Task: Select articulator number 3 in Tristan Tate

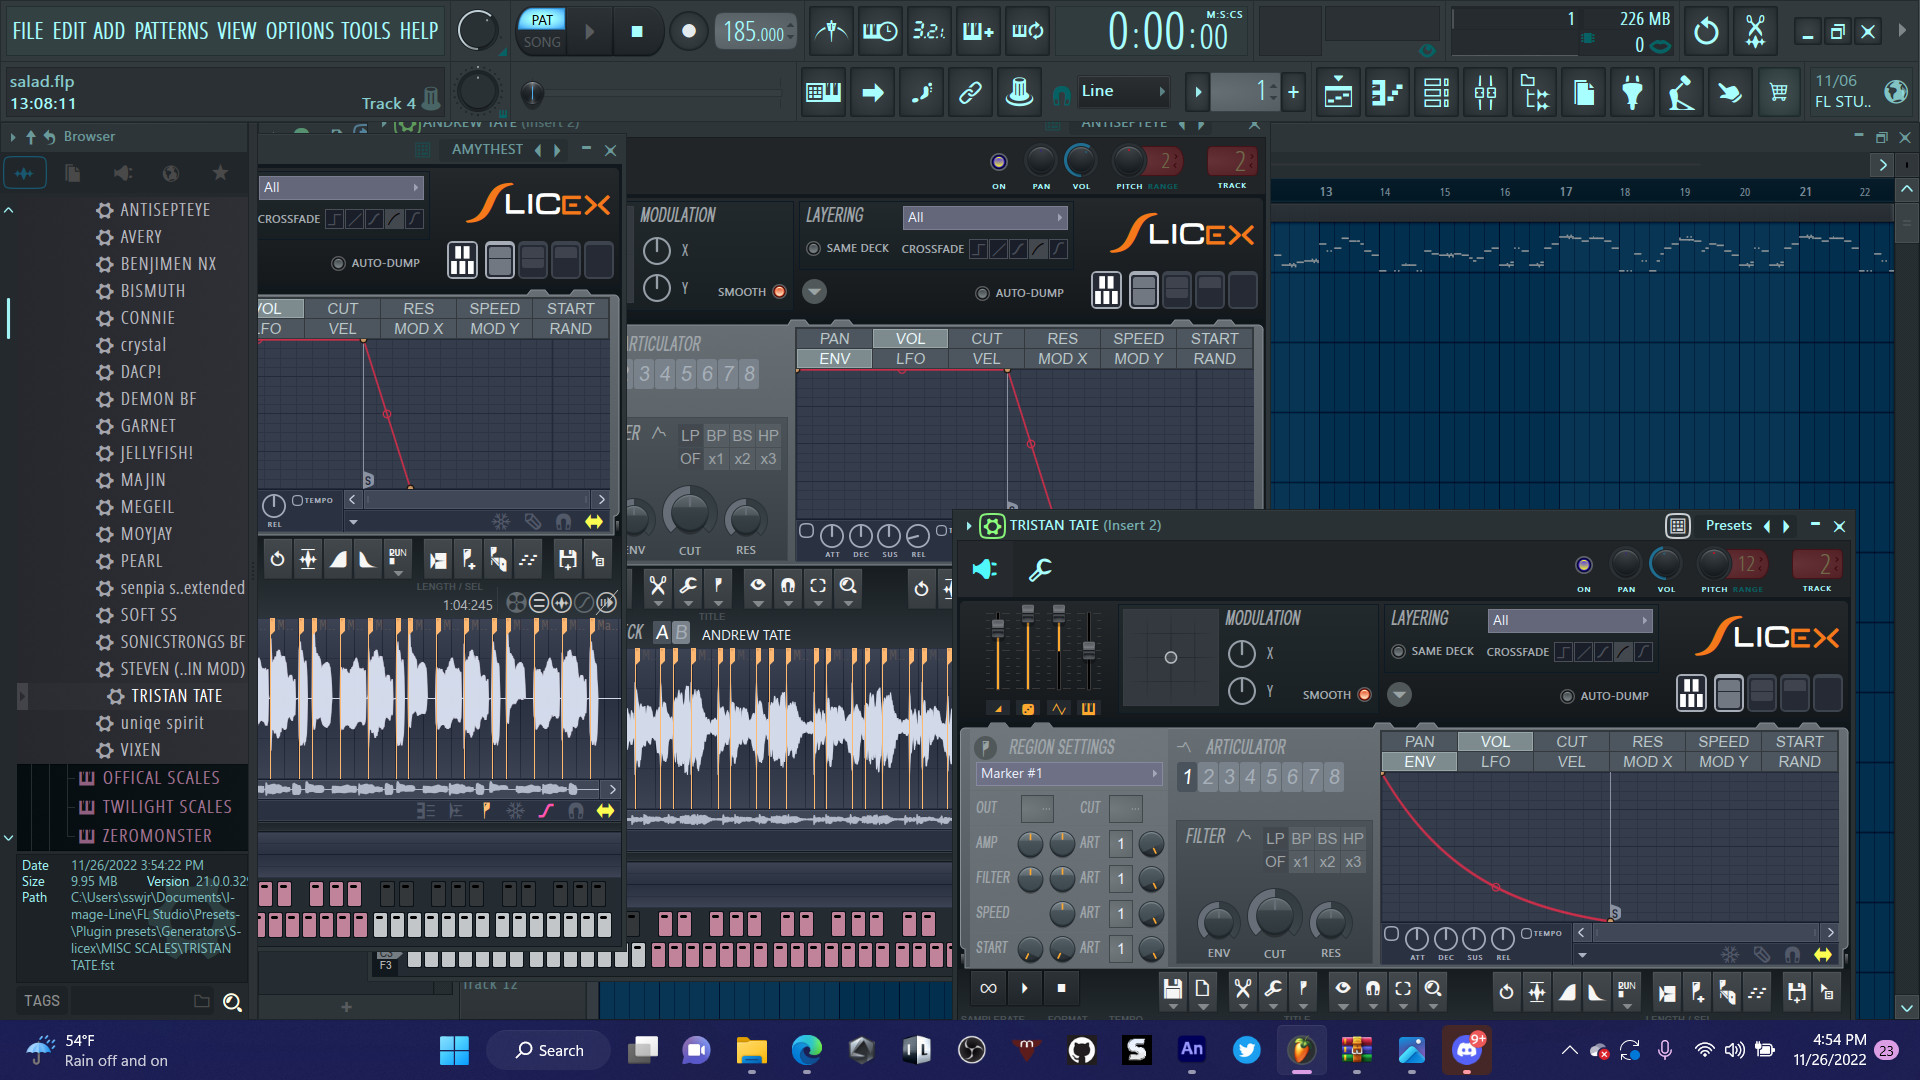Action: tap(1229, 777)
